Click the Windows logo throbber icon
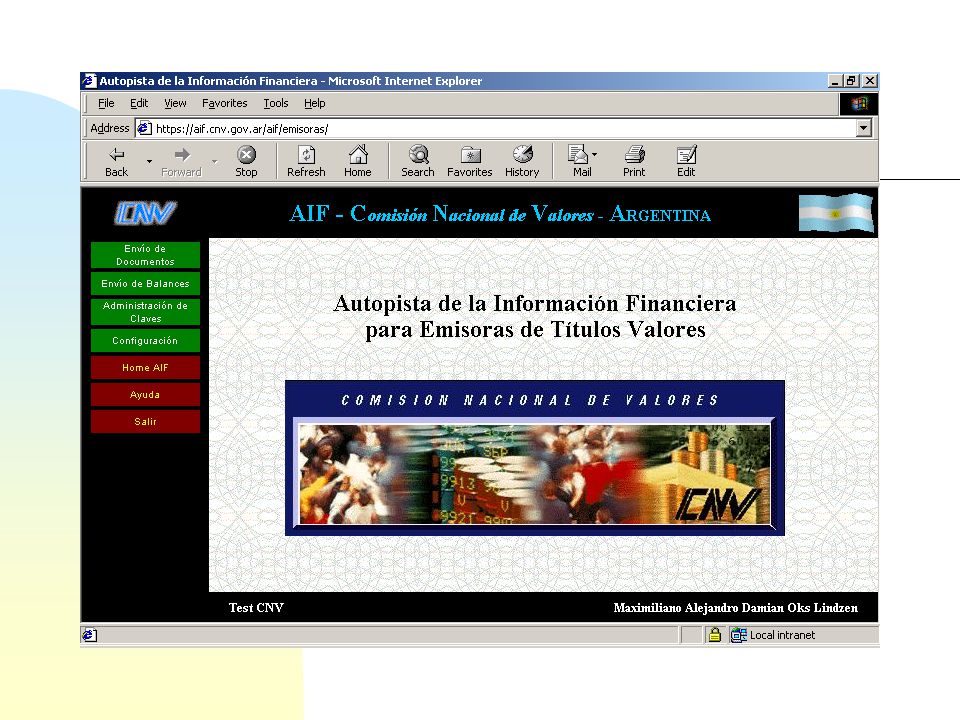Screen dimensions: 960x720 pyautogui.click(x=858, y=103)
